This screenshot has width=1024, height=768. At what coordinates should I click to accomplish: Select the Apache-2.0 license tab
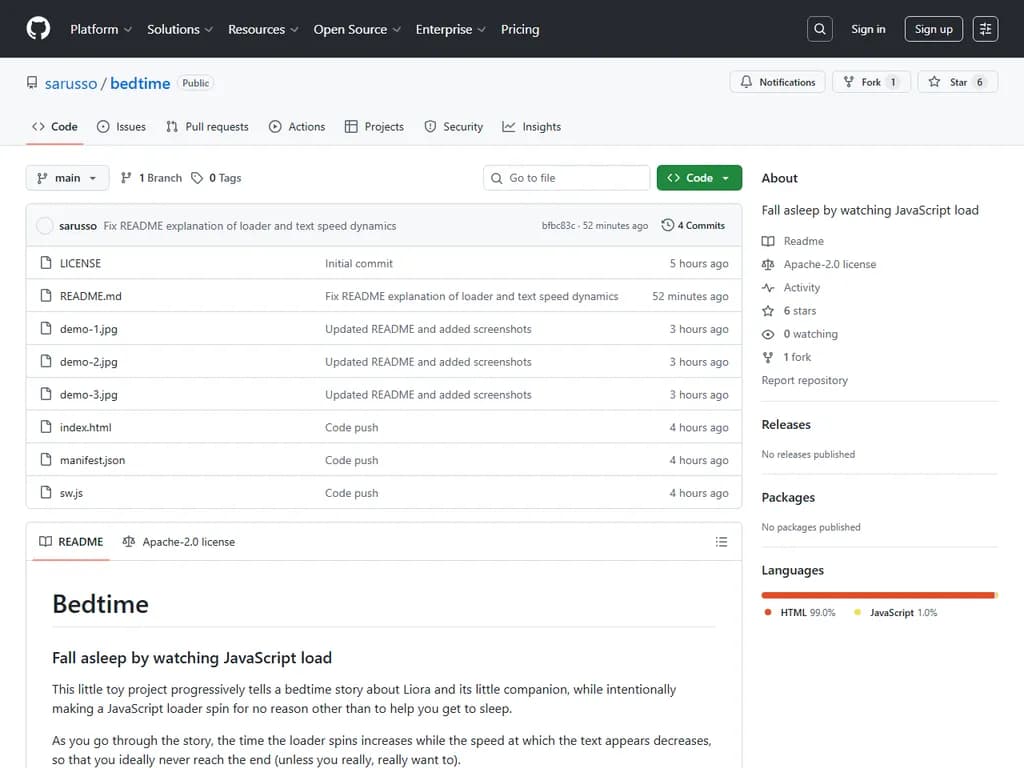click(x=179, y=542)
